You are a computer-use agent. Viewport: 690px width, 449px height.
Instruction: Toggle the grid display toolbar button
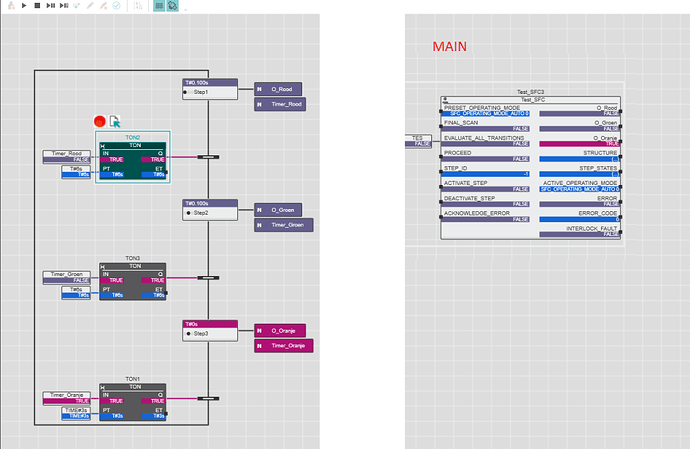[x=159, y=6]
